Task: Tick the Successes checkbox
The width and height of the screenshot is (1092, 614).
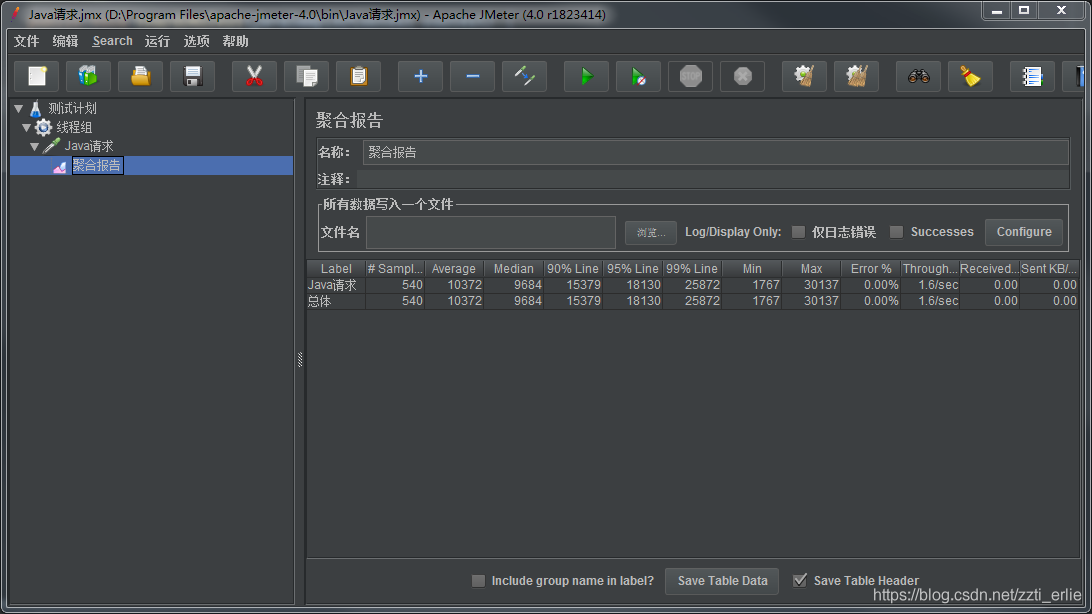Action: [897, 232]
